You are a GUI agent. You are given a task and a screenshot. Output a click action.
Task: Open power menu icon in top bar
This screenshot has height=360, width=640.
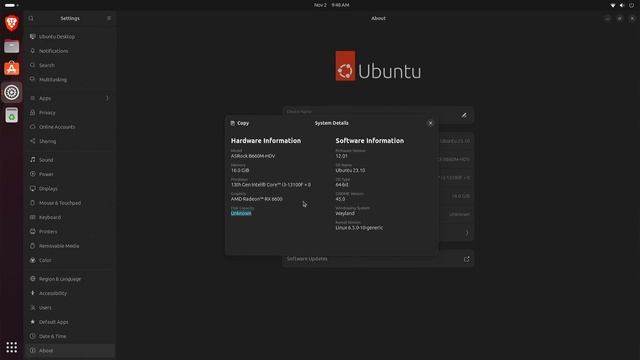click(x=631, y=5)
